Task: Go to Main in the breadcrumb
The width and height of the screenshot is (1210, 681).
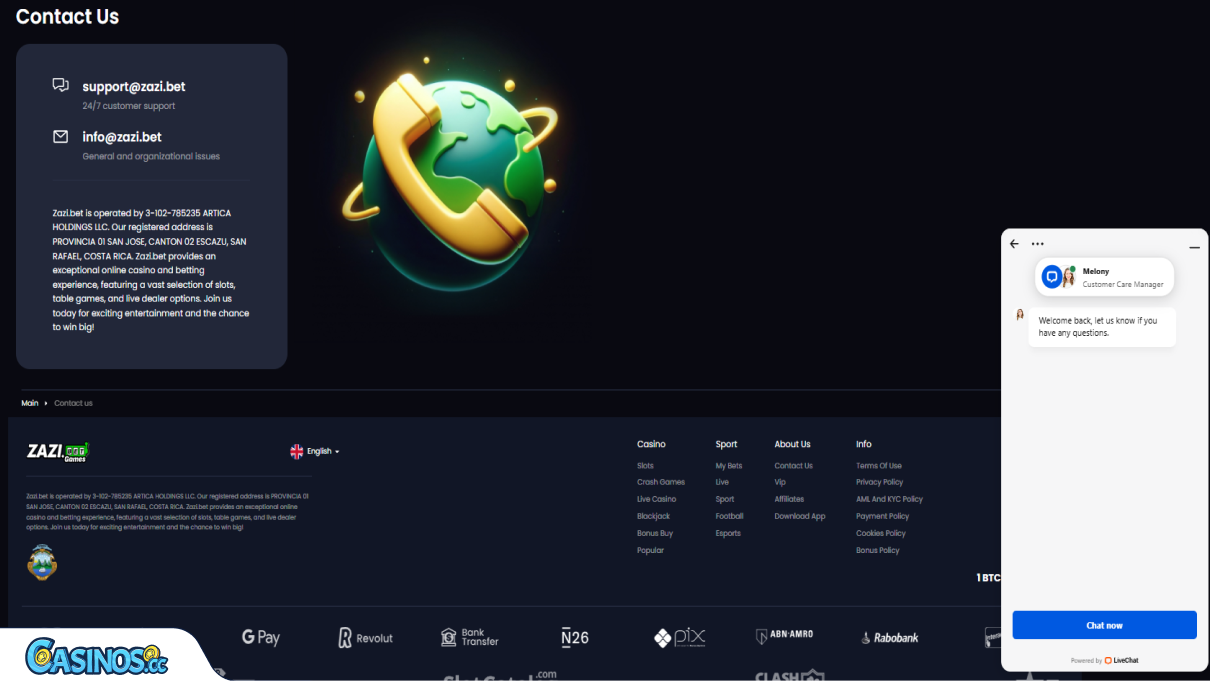Action: tap(30, 403)
